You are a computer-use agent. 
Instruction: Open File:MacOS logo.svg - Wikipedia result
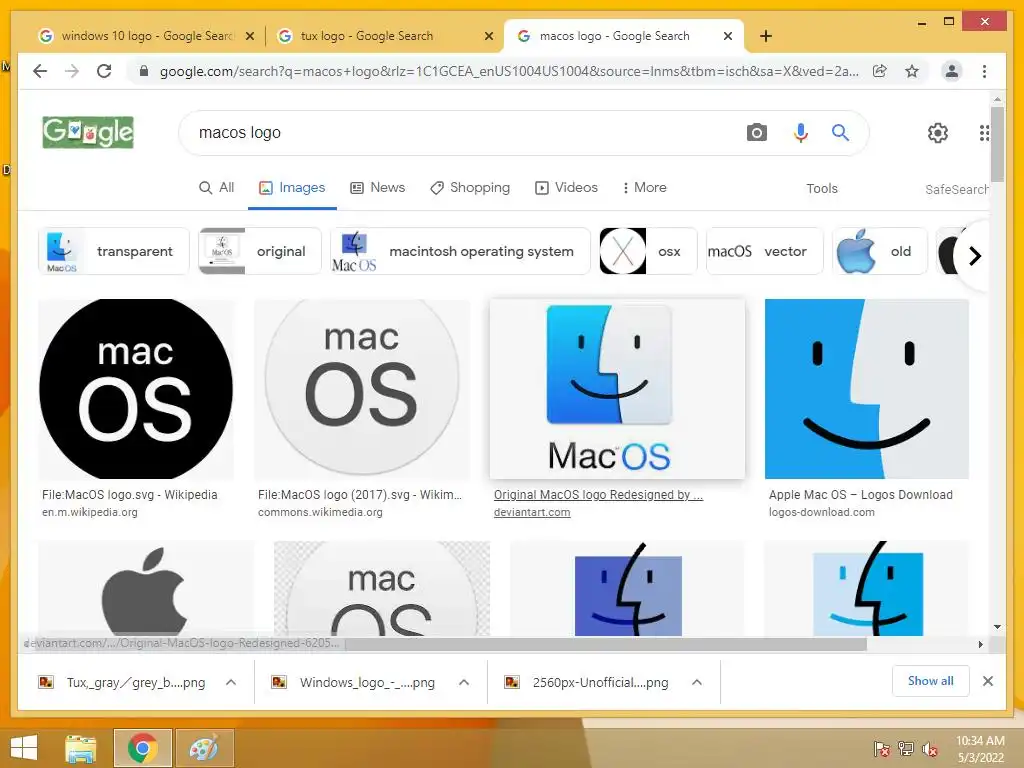pos(129,494)
